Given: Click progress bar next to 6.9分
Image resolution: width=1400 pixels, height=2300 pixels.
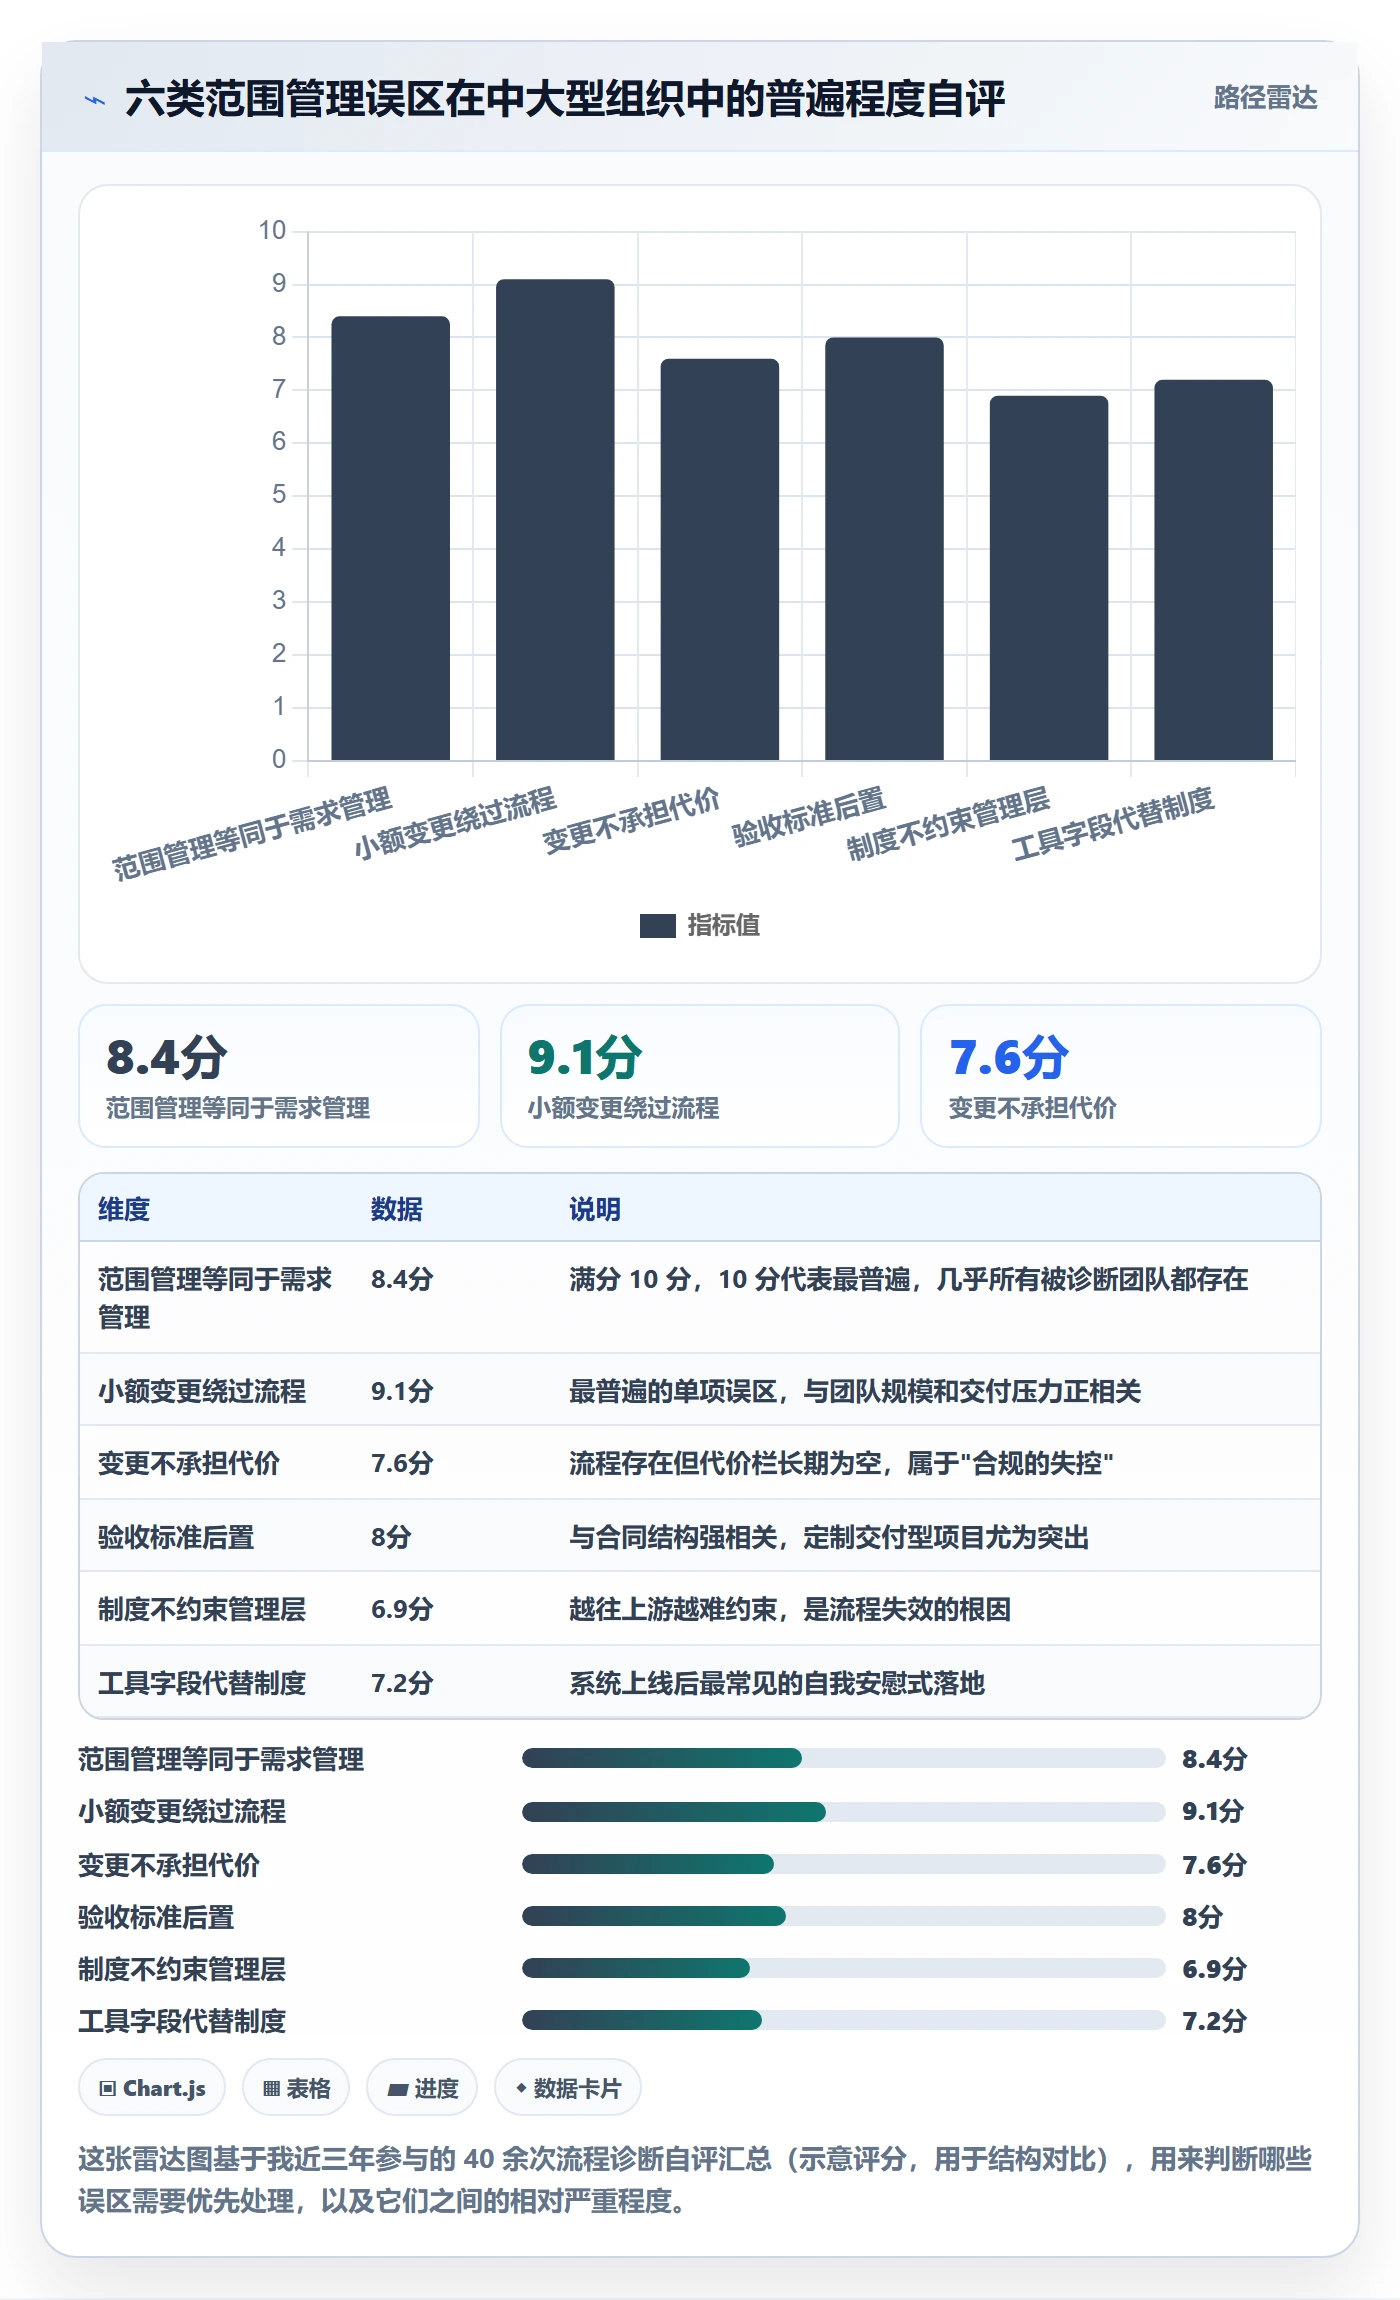Looking at the screenshot, I should pyautogui.click(x=843, y=1968).
